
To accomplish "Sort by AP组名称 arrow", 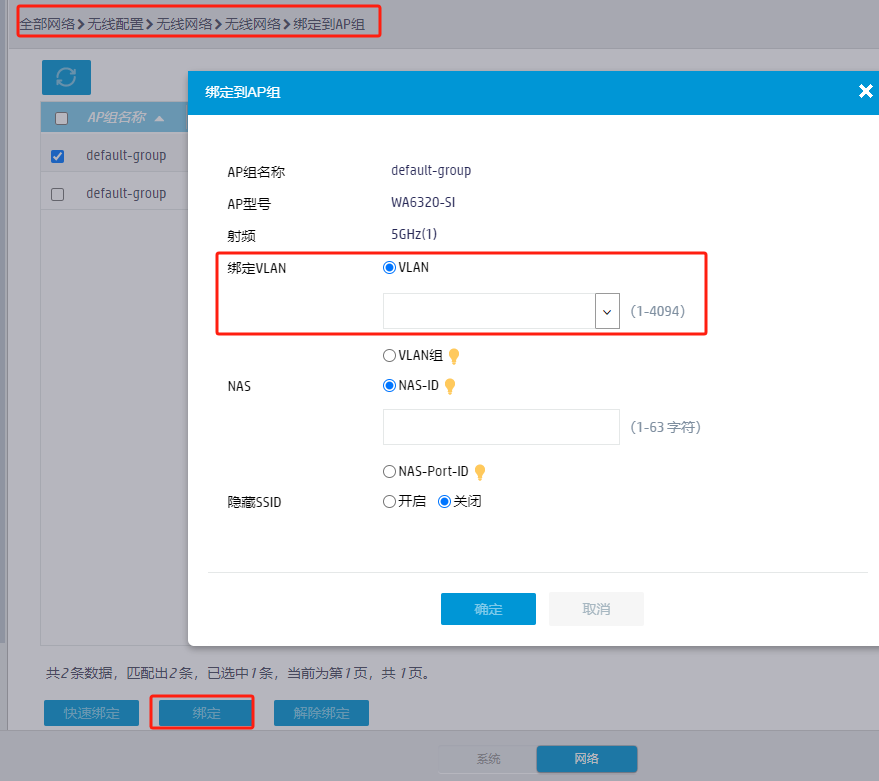I will click(x=159, y=118).
